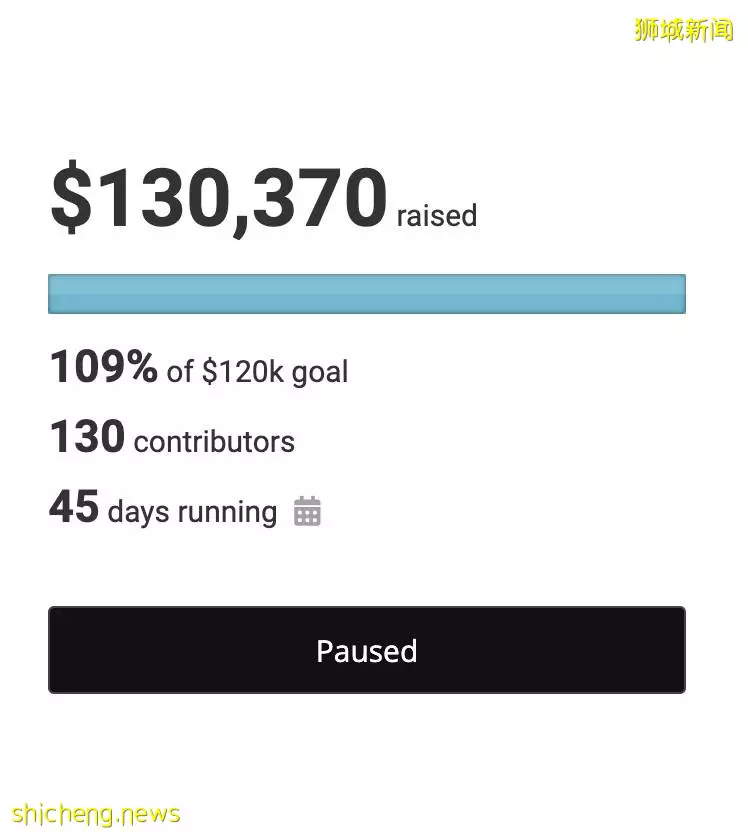Open the 'contributors' label
Screen dimensions: 748x832
pyautogui.click(x=214, y=441)
